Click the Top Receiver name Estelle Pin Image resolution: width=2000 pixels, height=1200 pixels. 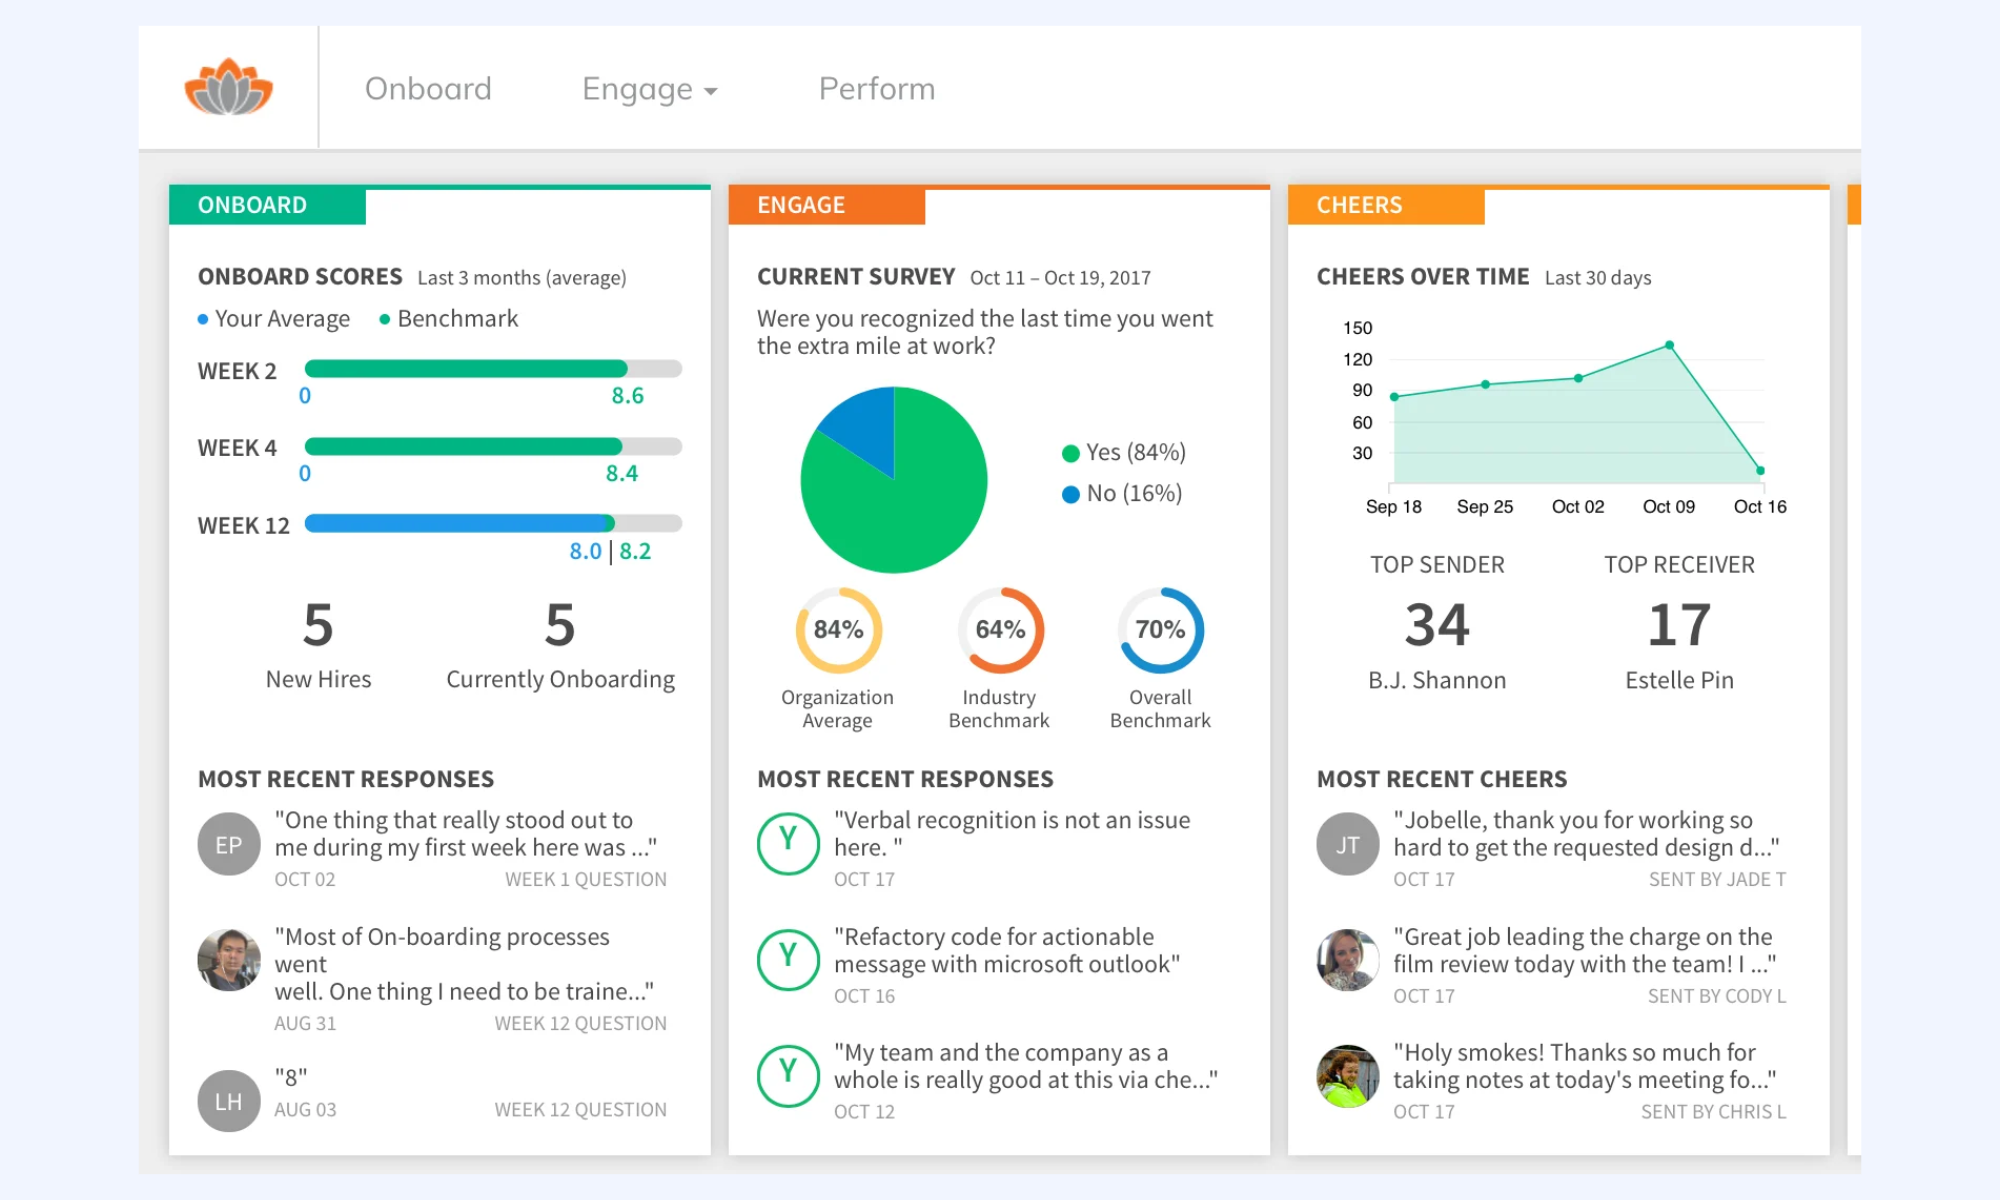point(1679,681)
